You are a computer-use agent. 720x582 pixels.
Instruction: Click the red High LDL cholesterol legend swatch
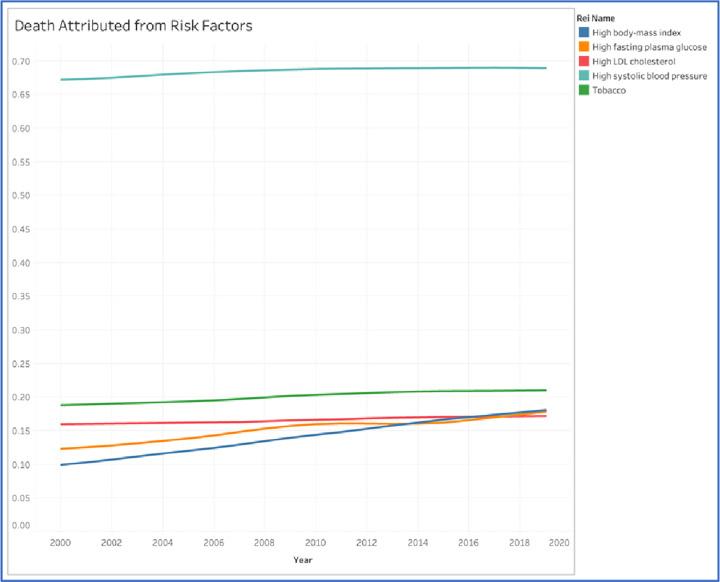[x=582, y=61]
